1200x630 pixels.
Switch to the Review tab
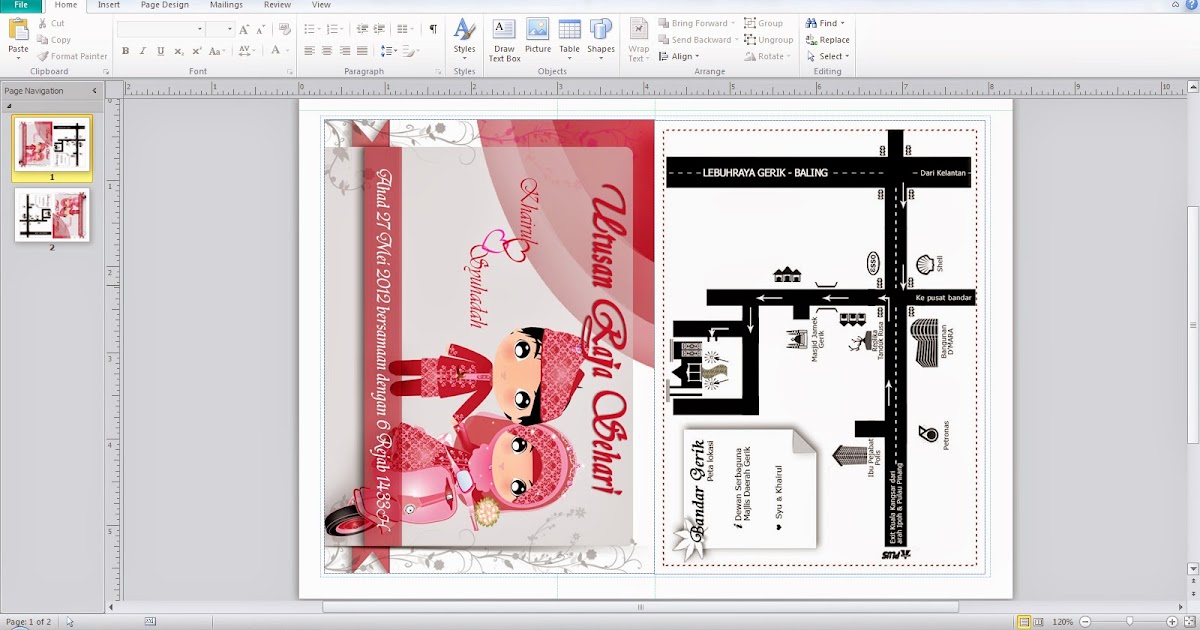(x=278, y=5)
